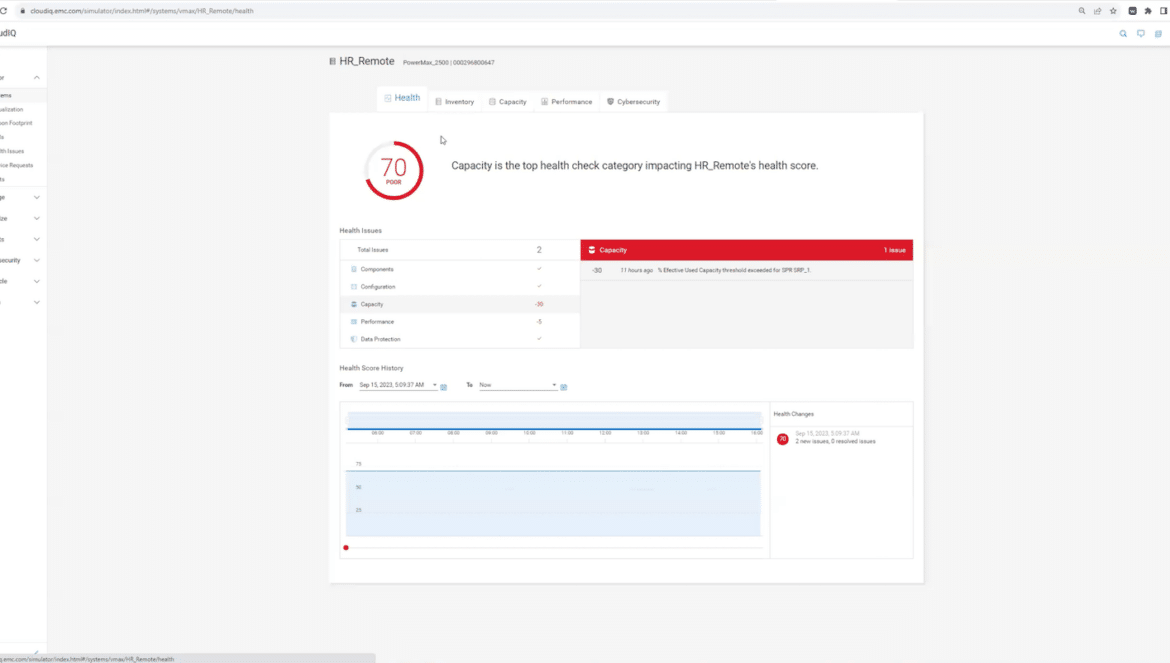
Task: Click the Components category icon
Action: (x=354, y=269)
